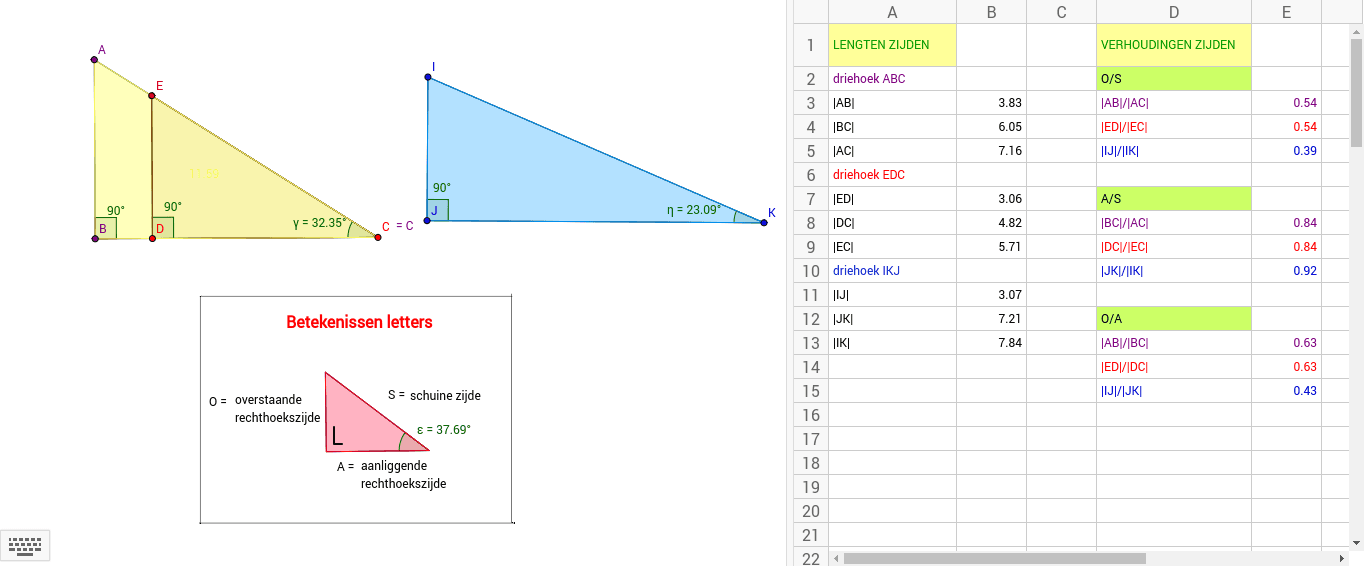This screenshot has height=568, width=1366.
Task: Click cell 'LENGTEN ZIJDEN'
Action: [x=892, y=45]
